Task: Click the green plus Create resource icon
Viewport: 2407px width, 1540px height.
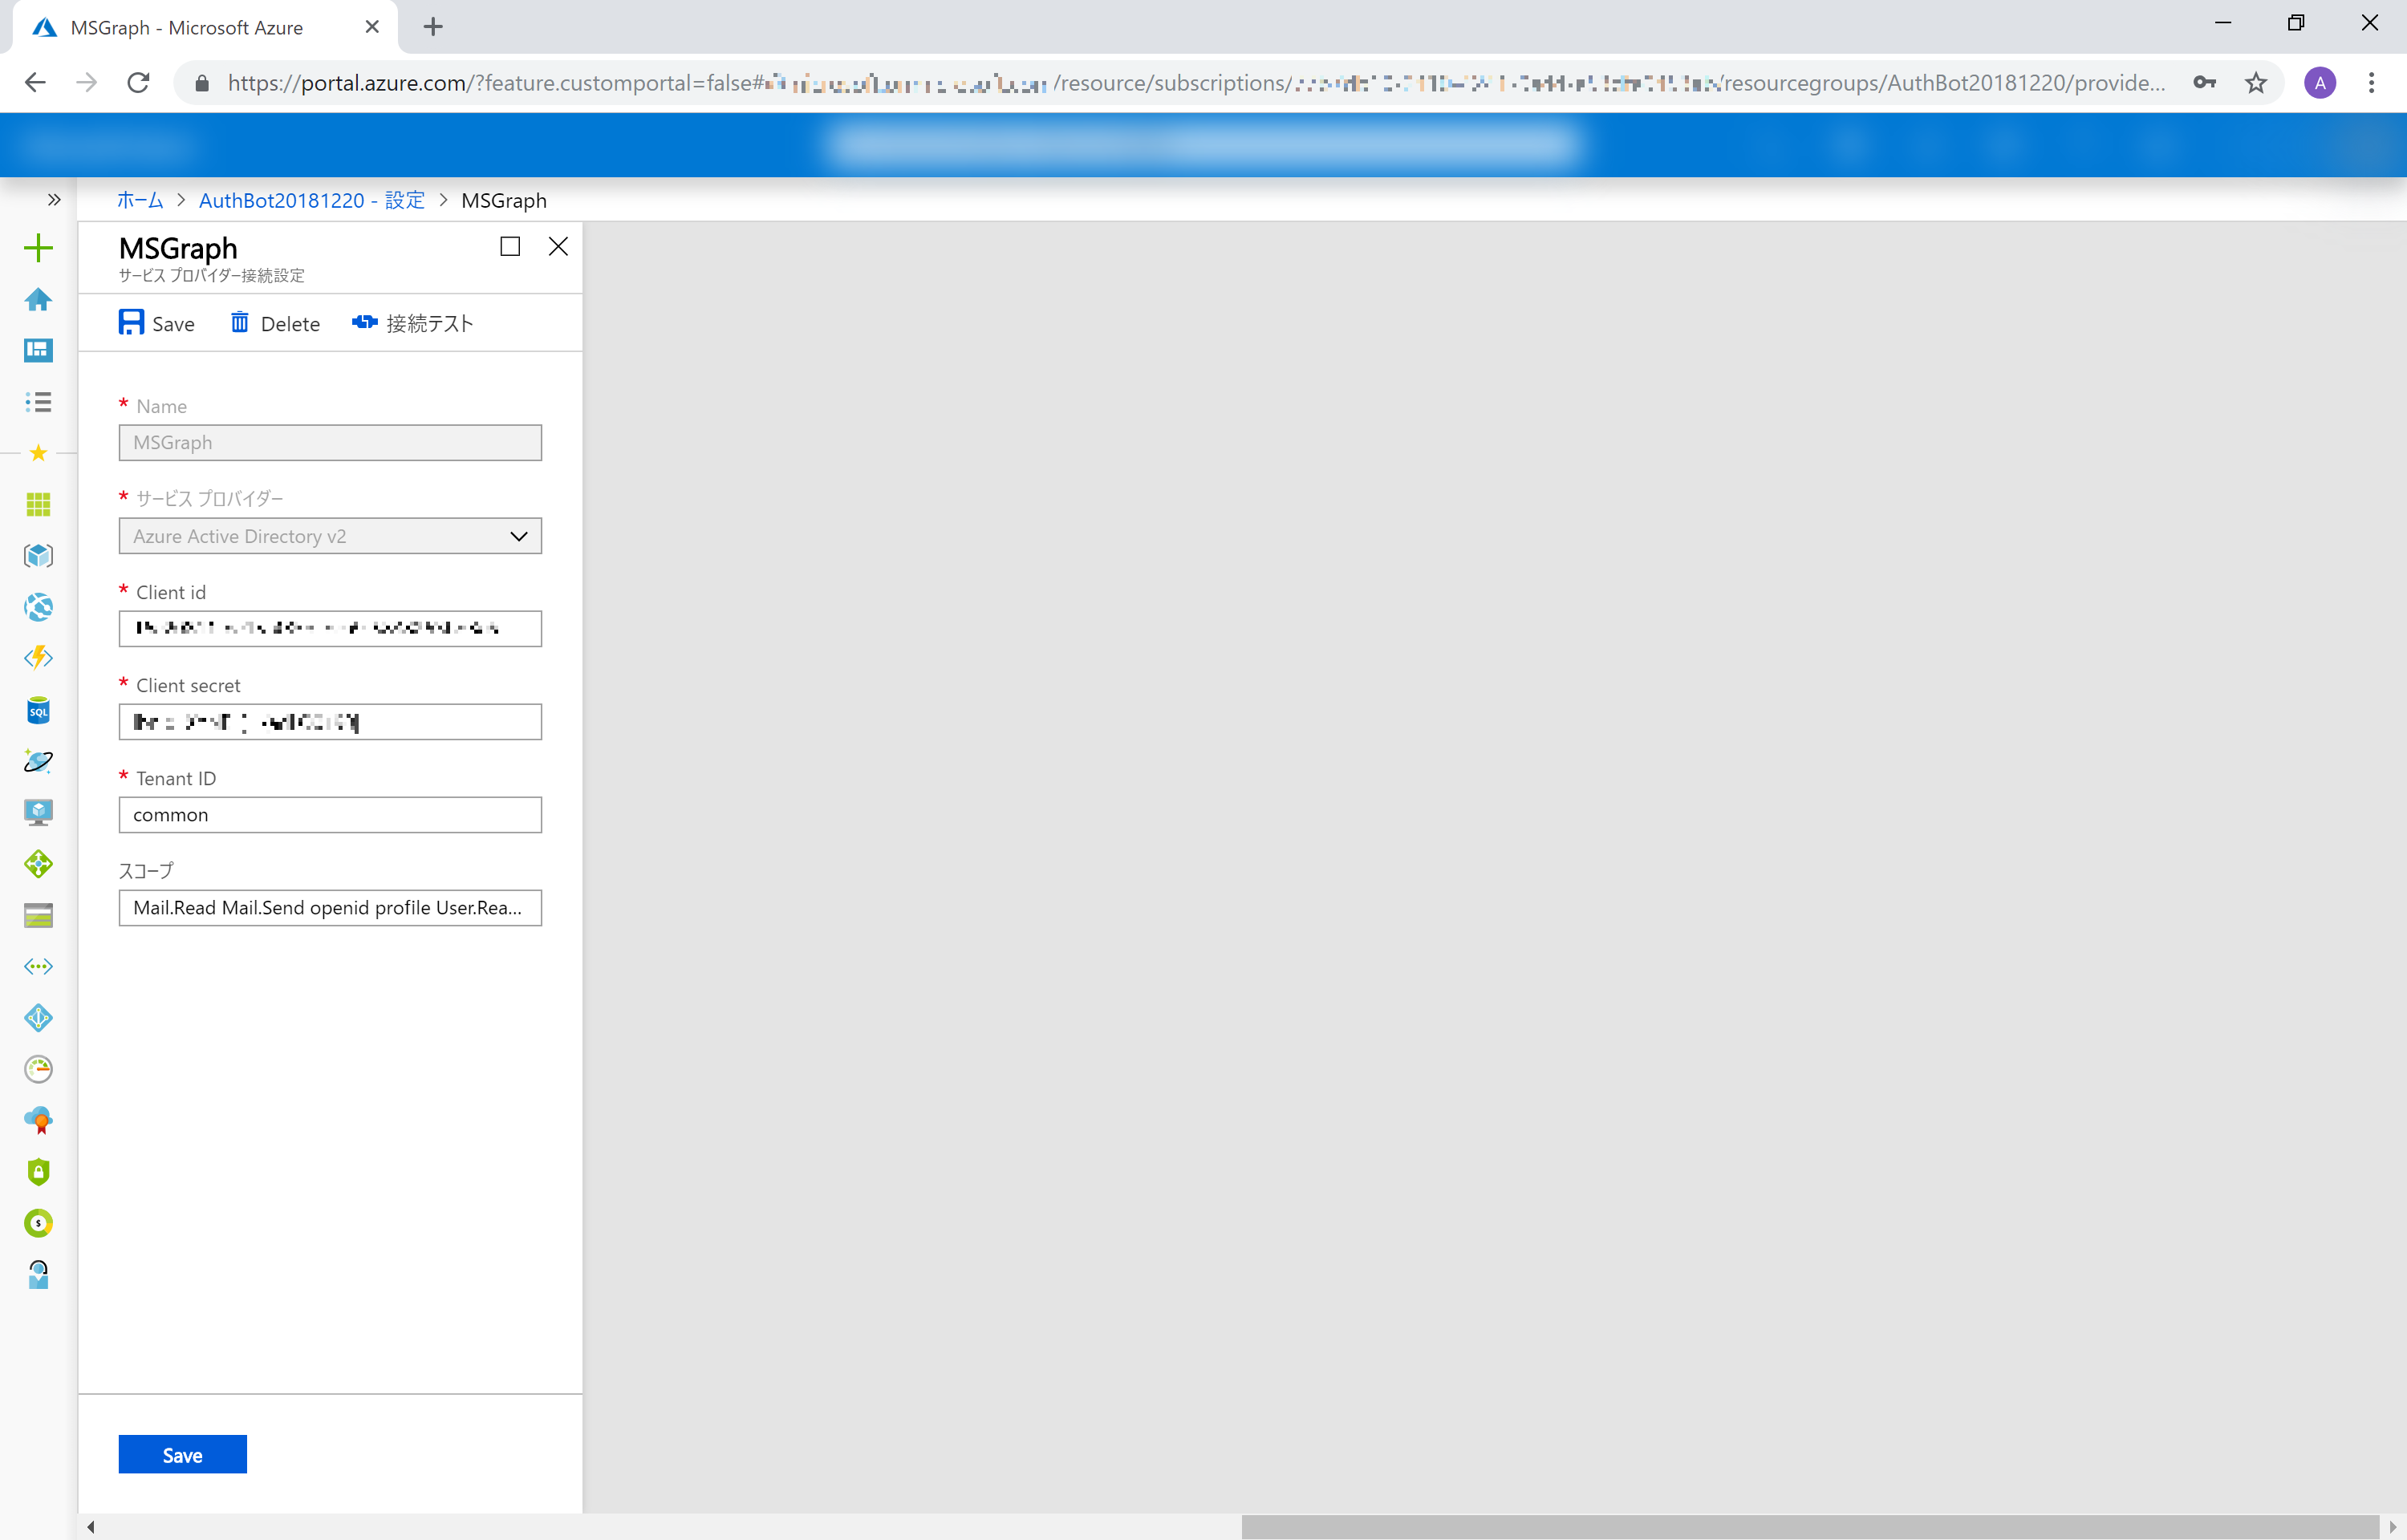Action: click(38, 247)
